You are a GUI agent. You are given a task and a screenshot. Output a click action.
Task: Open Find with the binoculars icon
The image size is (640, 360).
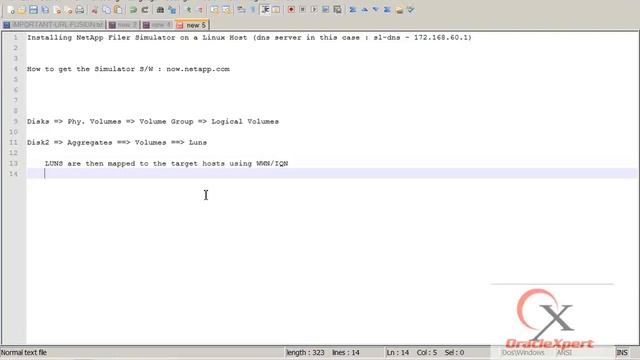click(x=160, y=10)
